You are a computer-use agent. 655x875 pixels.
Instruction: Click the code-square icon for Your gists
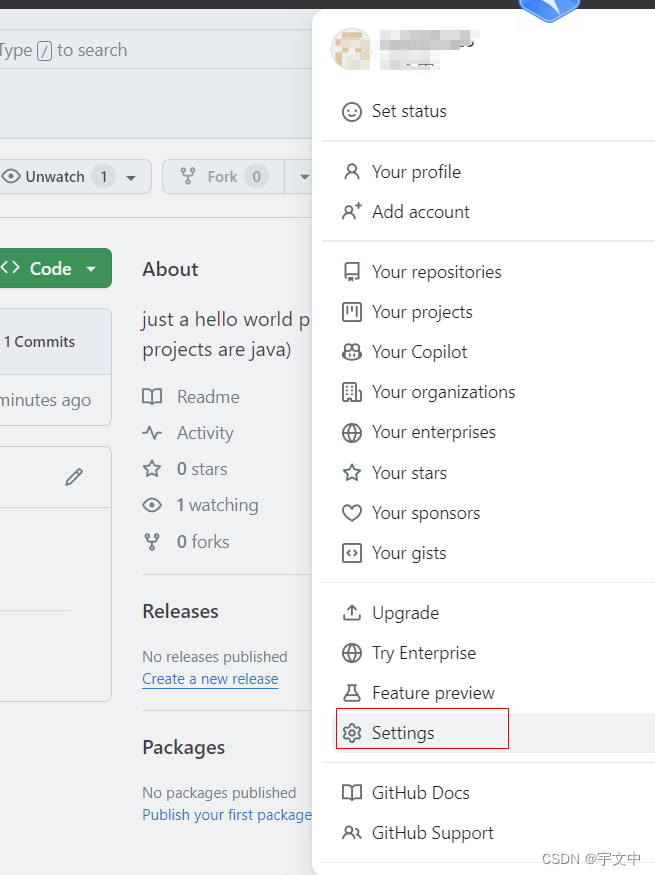[x=351, y=553]
